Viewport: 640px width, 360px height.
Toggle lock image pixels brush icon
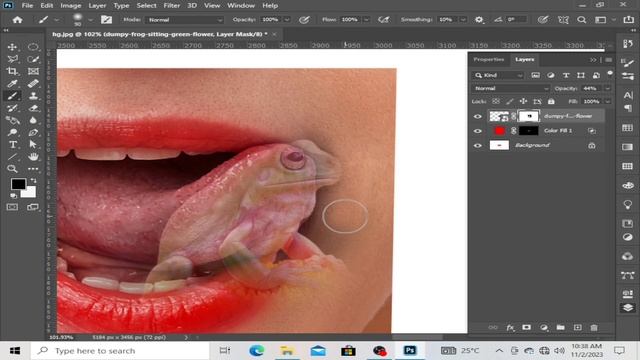point(510,101)
